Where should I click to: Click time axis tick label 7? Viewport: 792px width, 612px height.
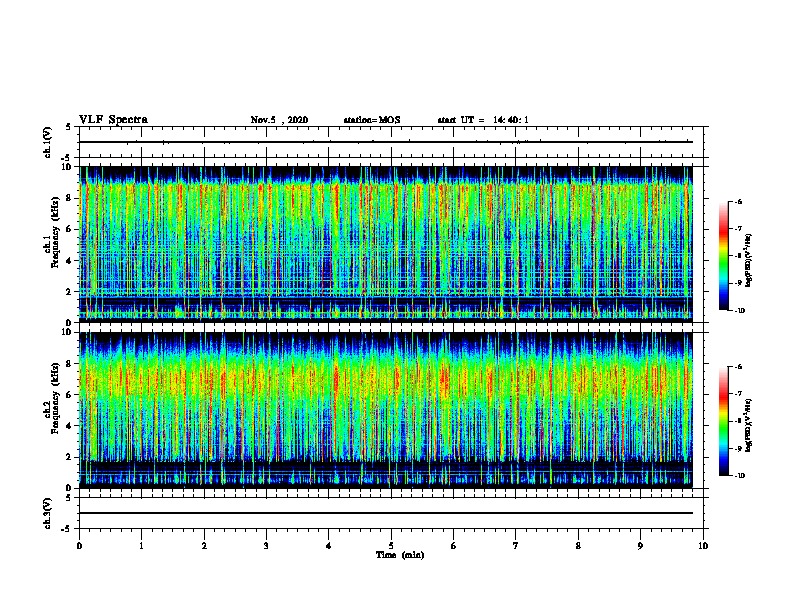(x=516, y=546)
